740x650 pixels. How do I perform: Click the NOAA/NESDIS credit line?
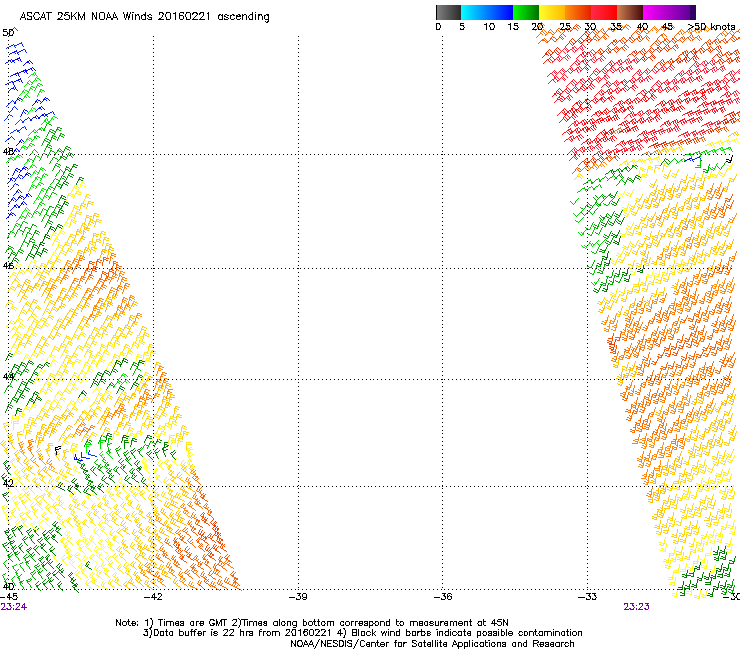coord(432,644)
